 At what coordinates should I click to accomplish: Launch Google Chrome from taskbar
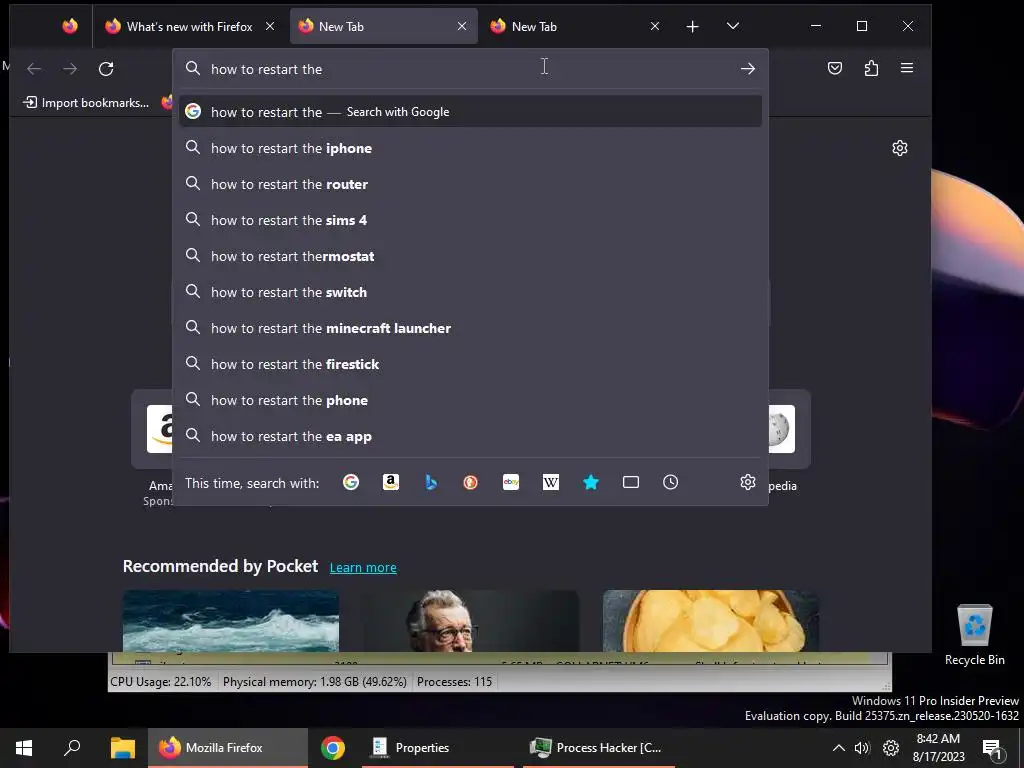coord(333,748)
